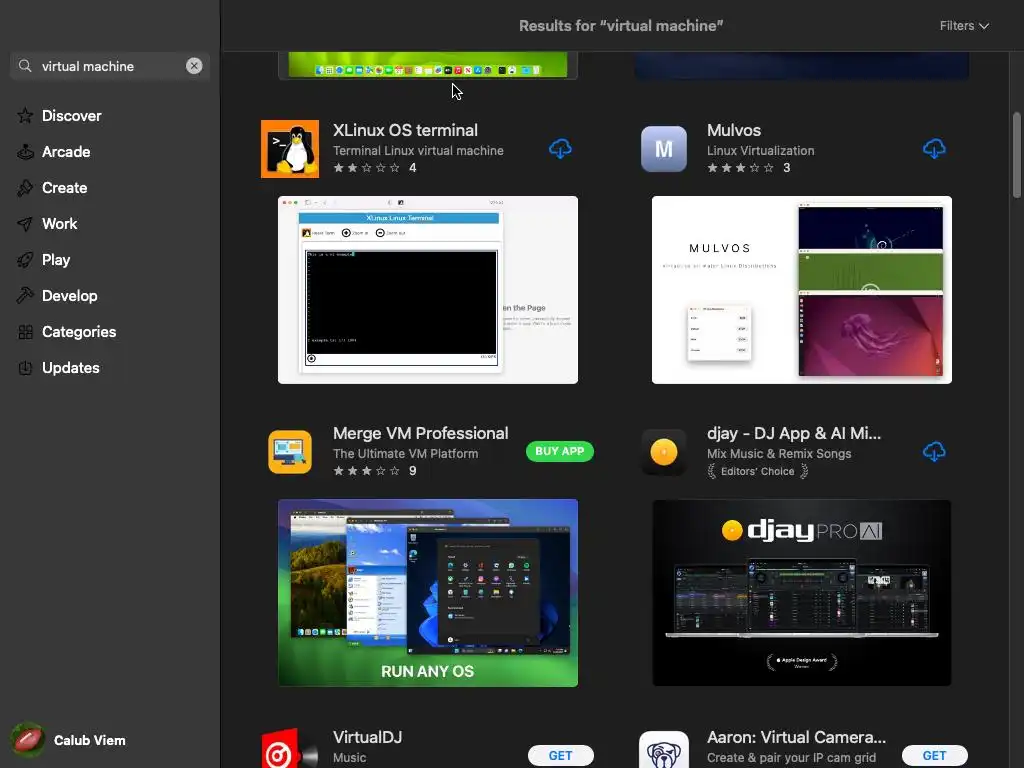1024x768 pixels.
Task: Select the Work section
Action: (59, 224)
